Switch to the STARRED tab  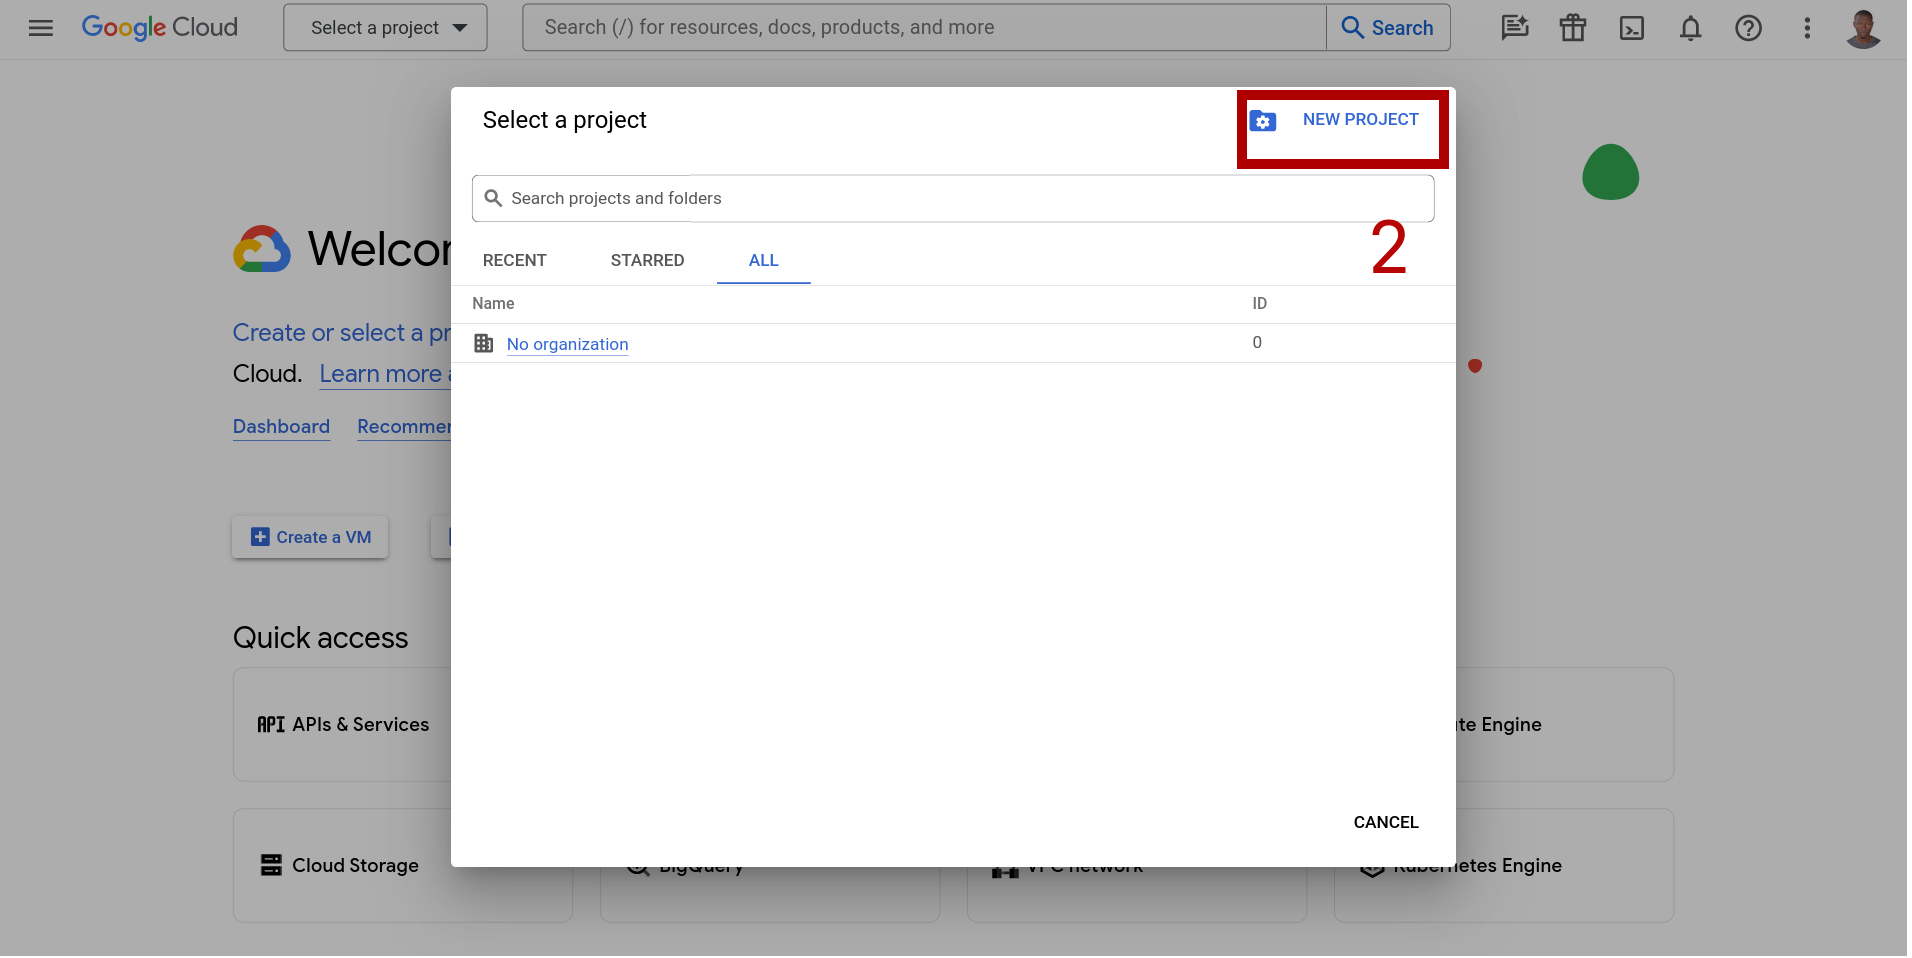click(x=647, y=260)
